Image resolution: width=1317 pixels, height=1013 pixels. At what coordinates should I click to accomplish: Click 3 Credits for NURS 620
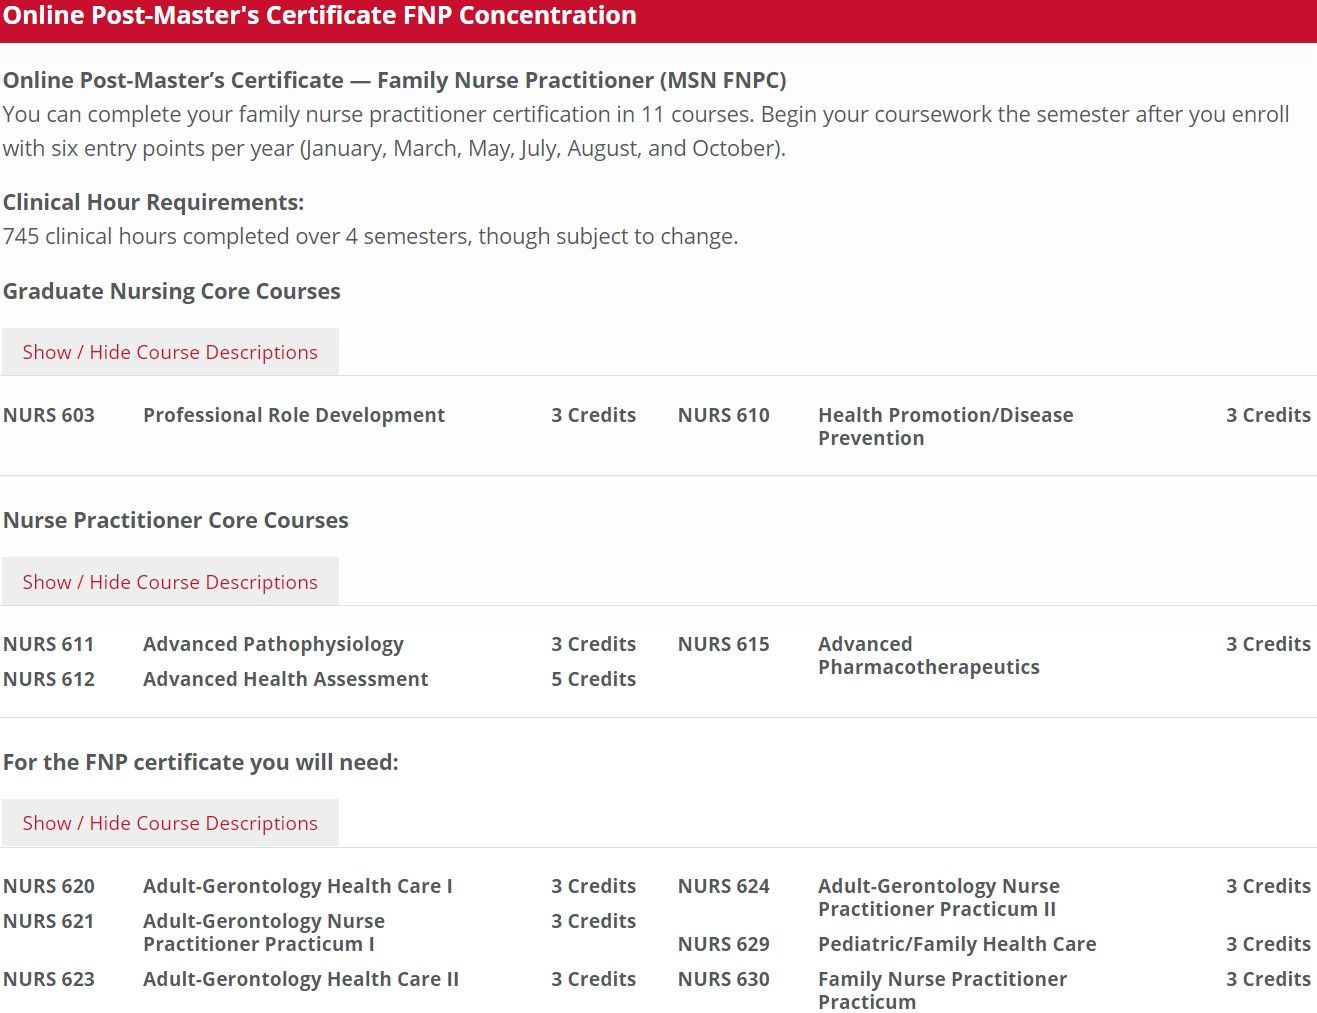click(x=594, y=886)
